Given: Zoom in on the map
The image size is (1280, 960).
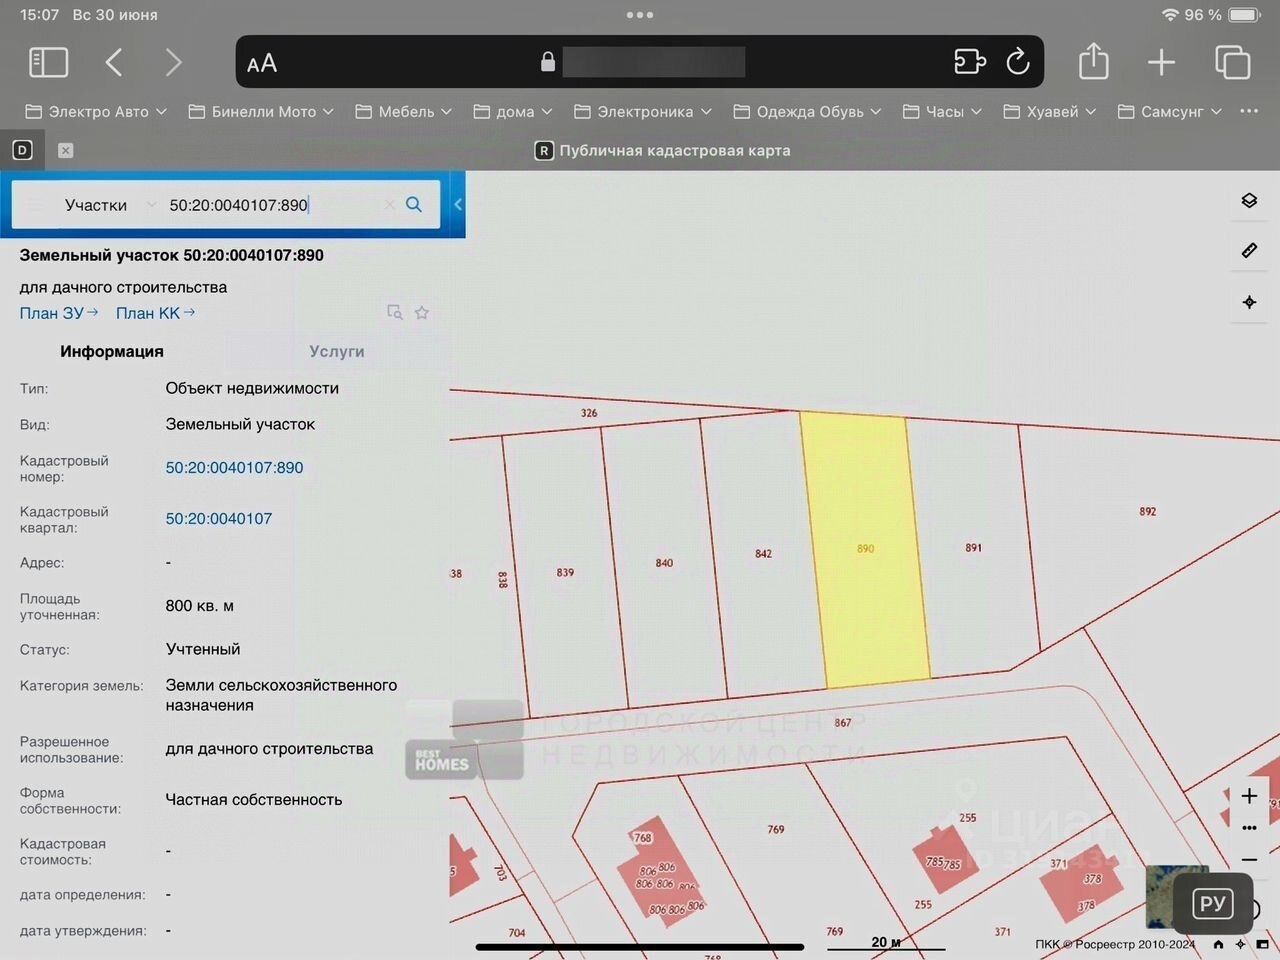Looking at the screenshot, I should pos(1249,796).
